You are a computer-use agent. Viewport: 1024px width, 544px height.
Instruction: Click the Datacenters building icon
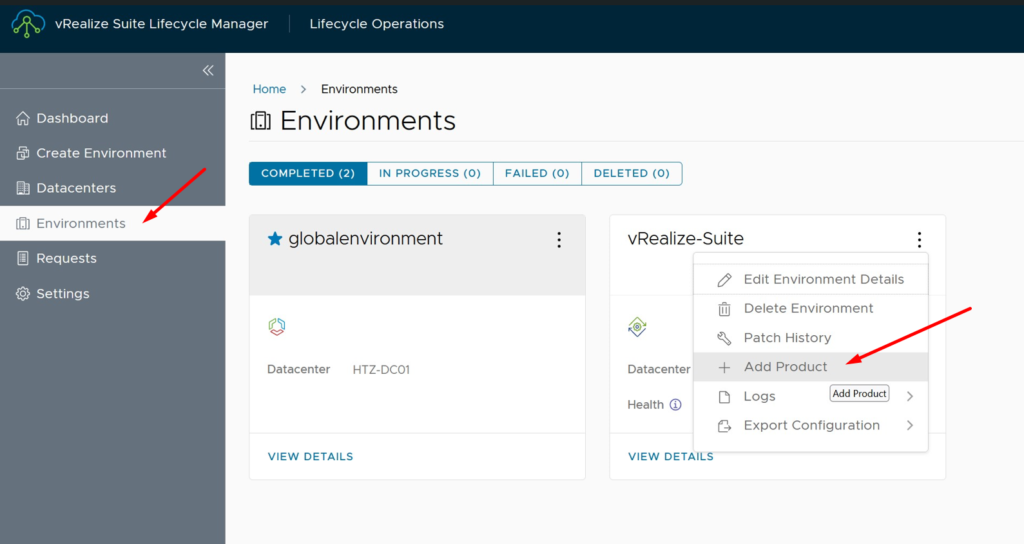pyautogui.click(x=23, y=188)
